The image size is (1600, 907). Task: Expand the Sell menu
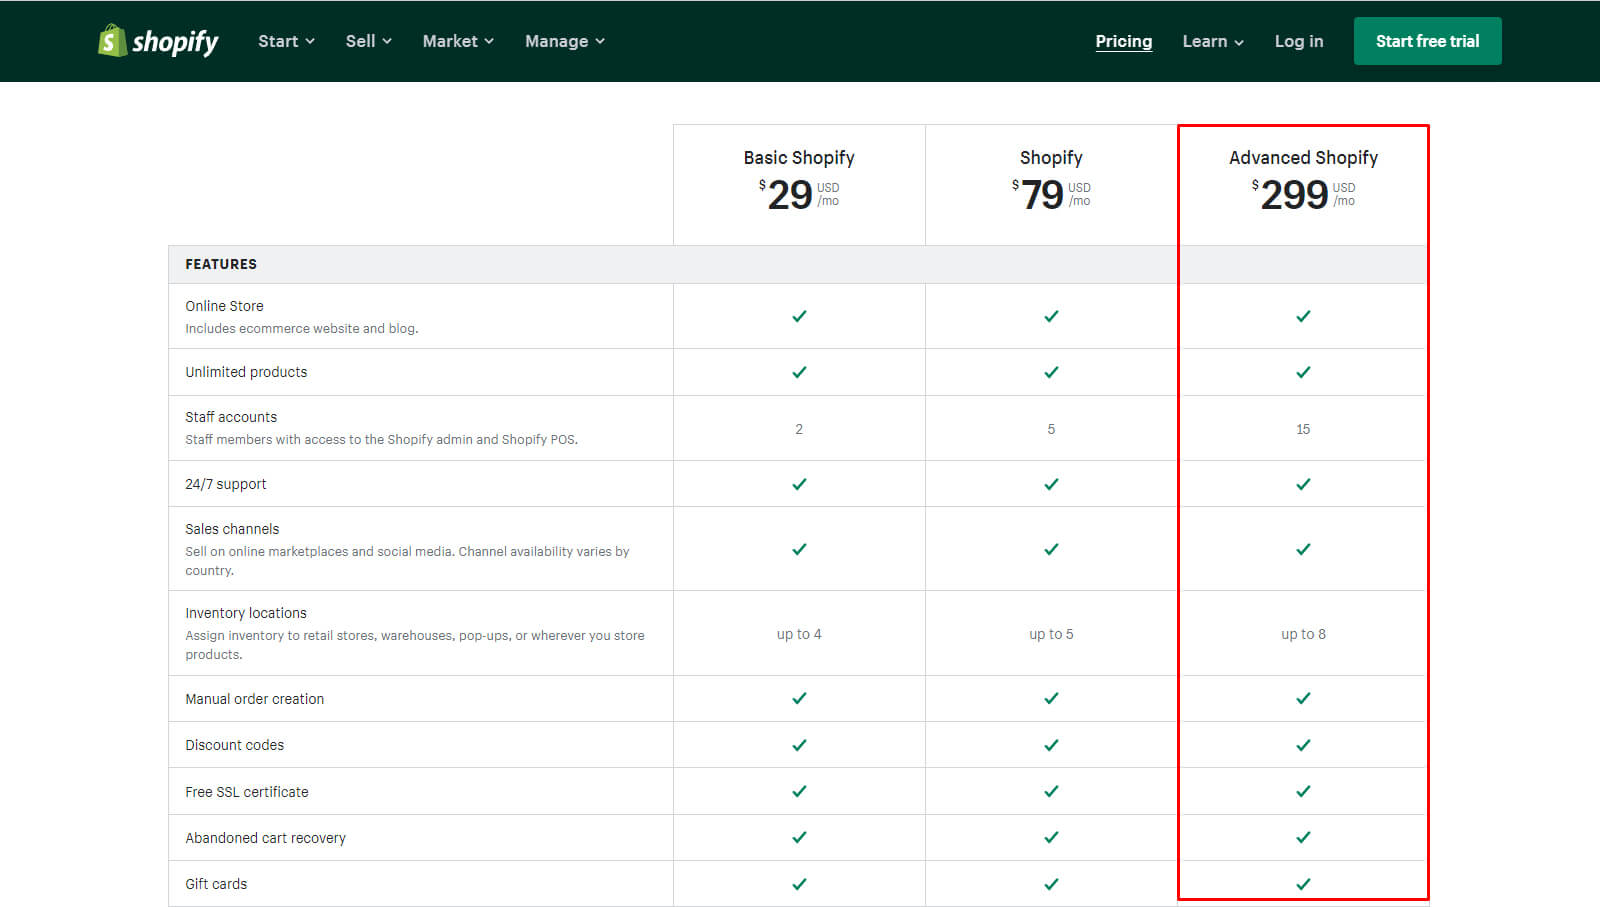click(368, 41)
